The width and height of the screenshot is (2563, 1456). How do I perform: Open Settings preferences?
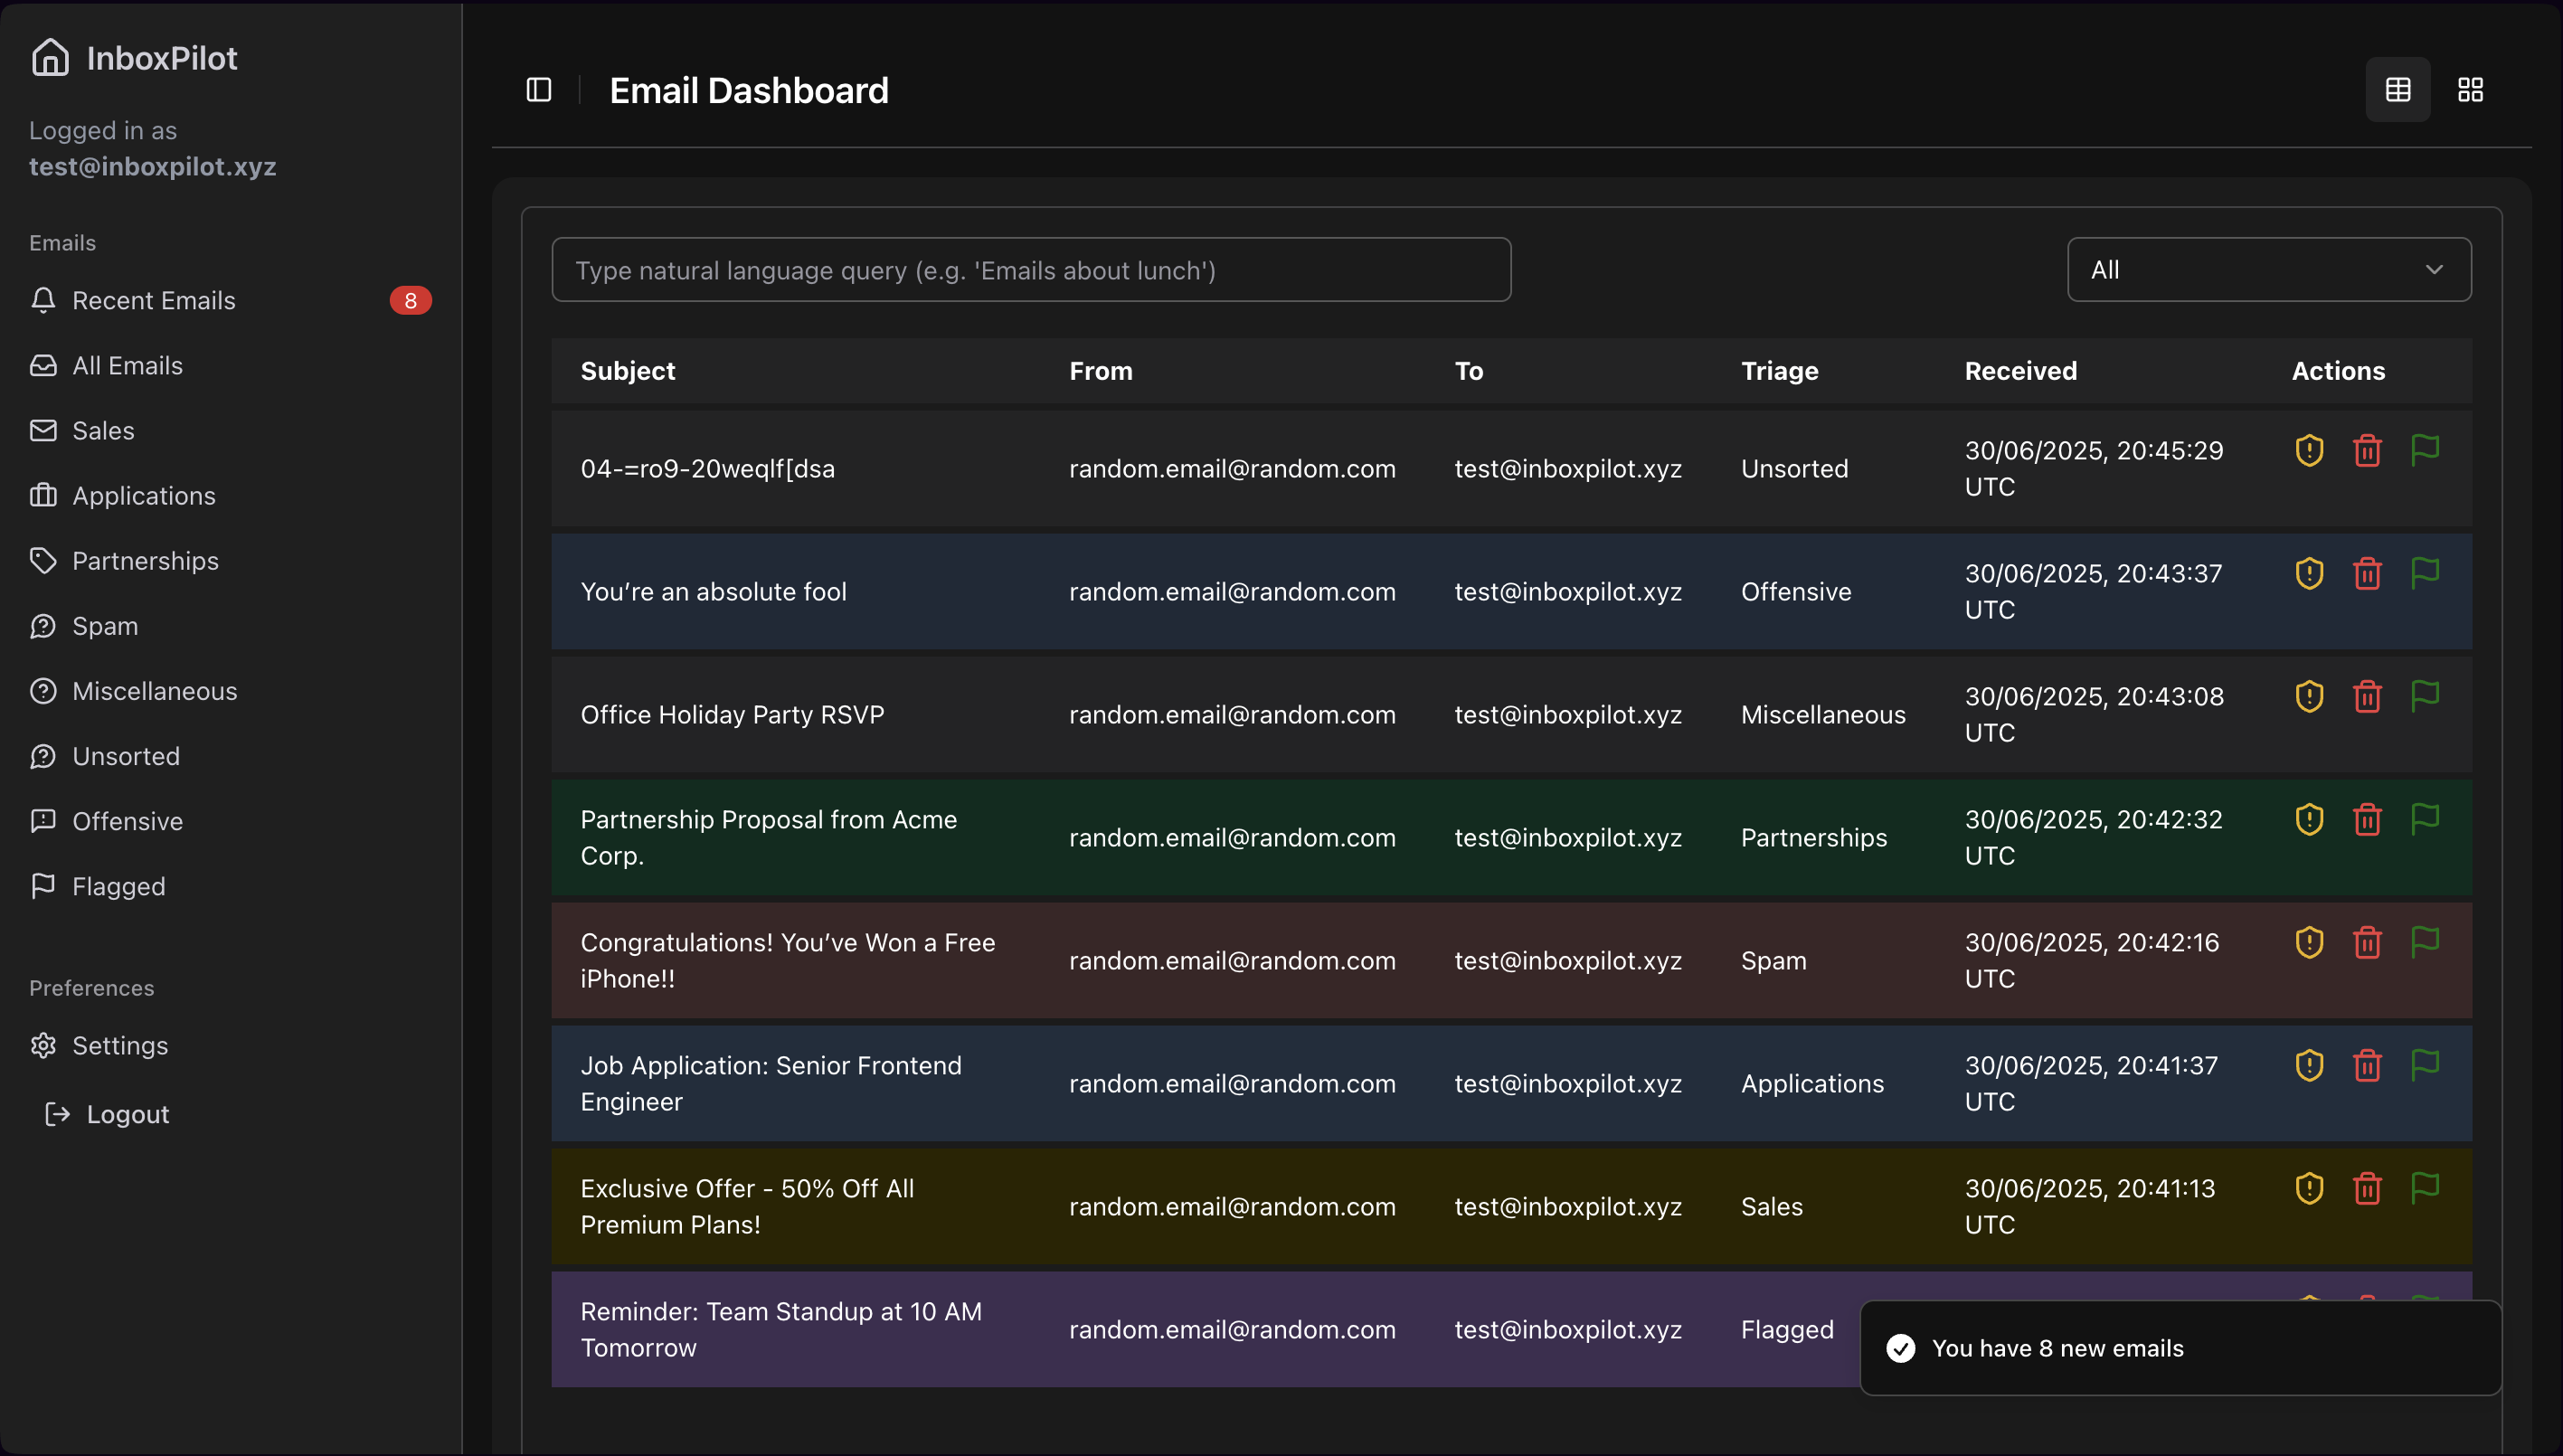(120, 1045)
